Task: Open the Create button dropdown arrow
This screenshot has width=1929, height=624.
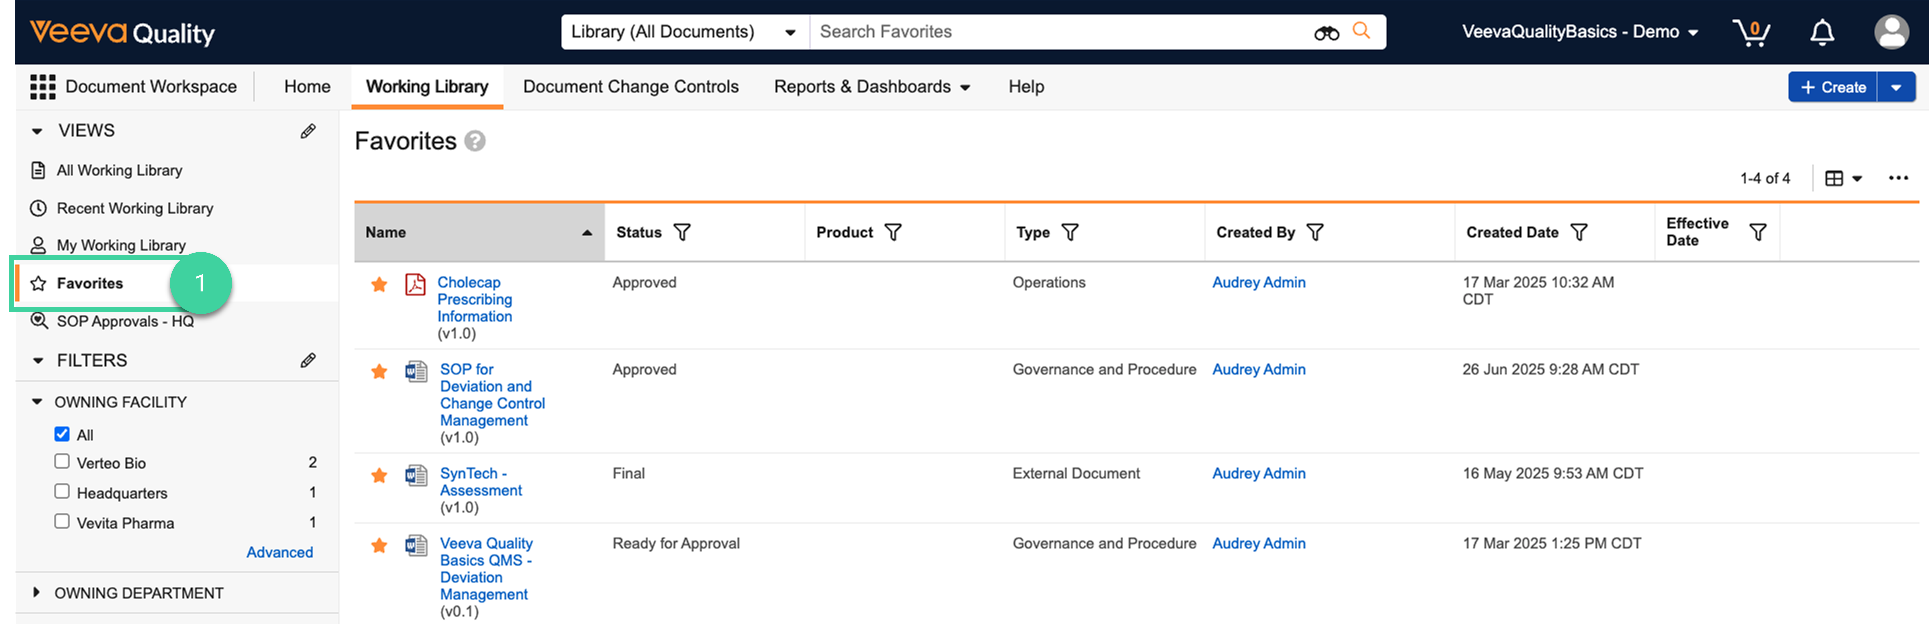Action: tap(1896, 87)
